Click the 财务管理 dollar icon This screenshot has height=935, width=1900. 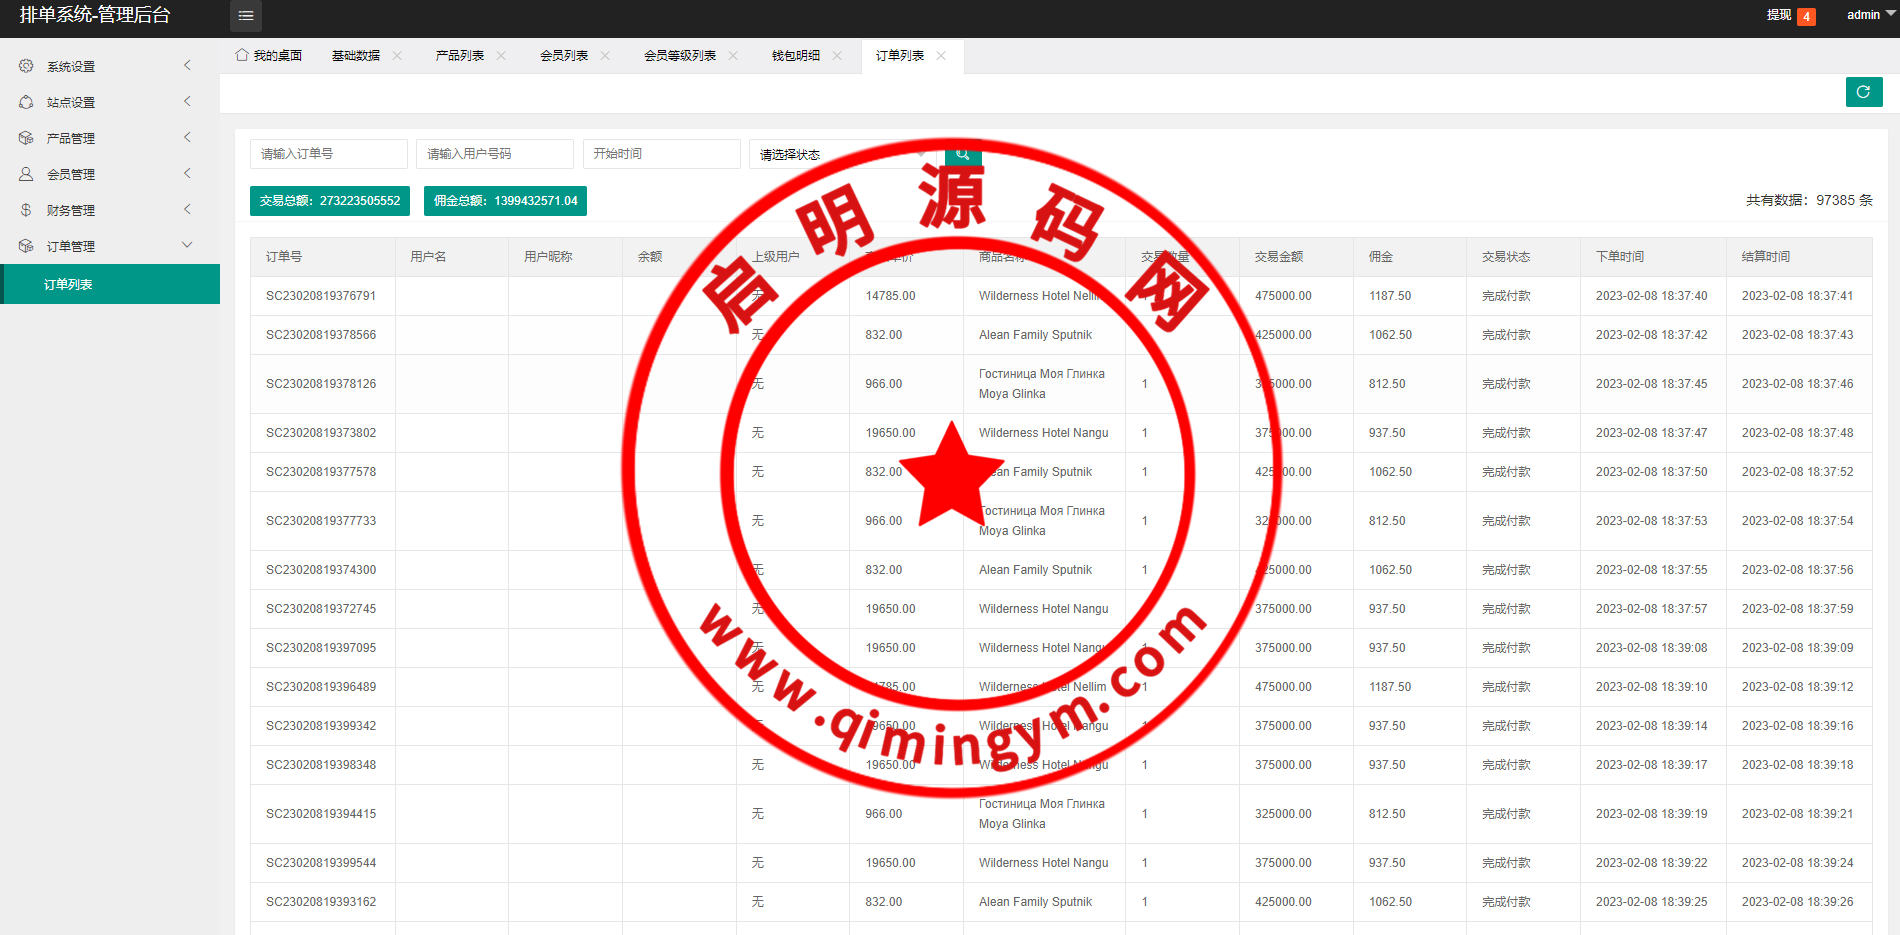[x=26, y=210]
